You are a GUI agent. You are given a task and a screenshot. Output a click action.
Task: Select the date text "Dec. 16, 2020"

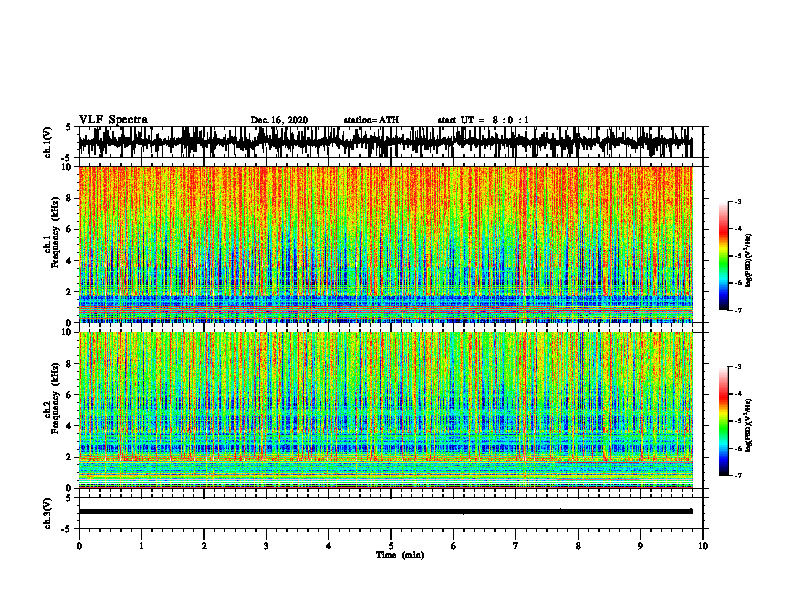tap(279, 120)
